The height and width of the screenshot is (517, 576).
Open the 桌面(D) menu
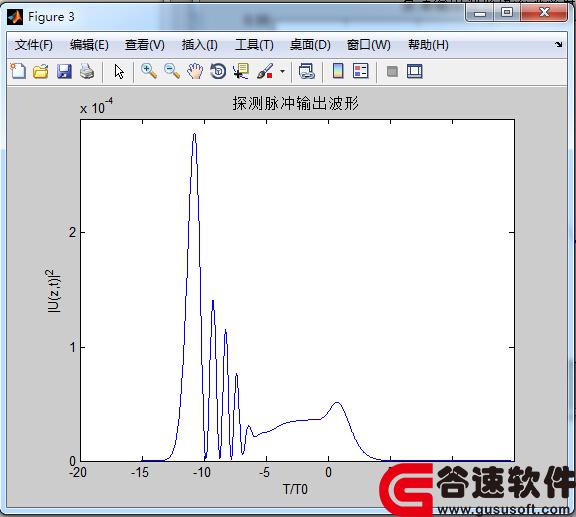(x=310, y=45)
